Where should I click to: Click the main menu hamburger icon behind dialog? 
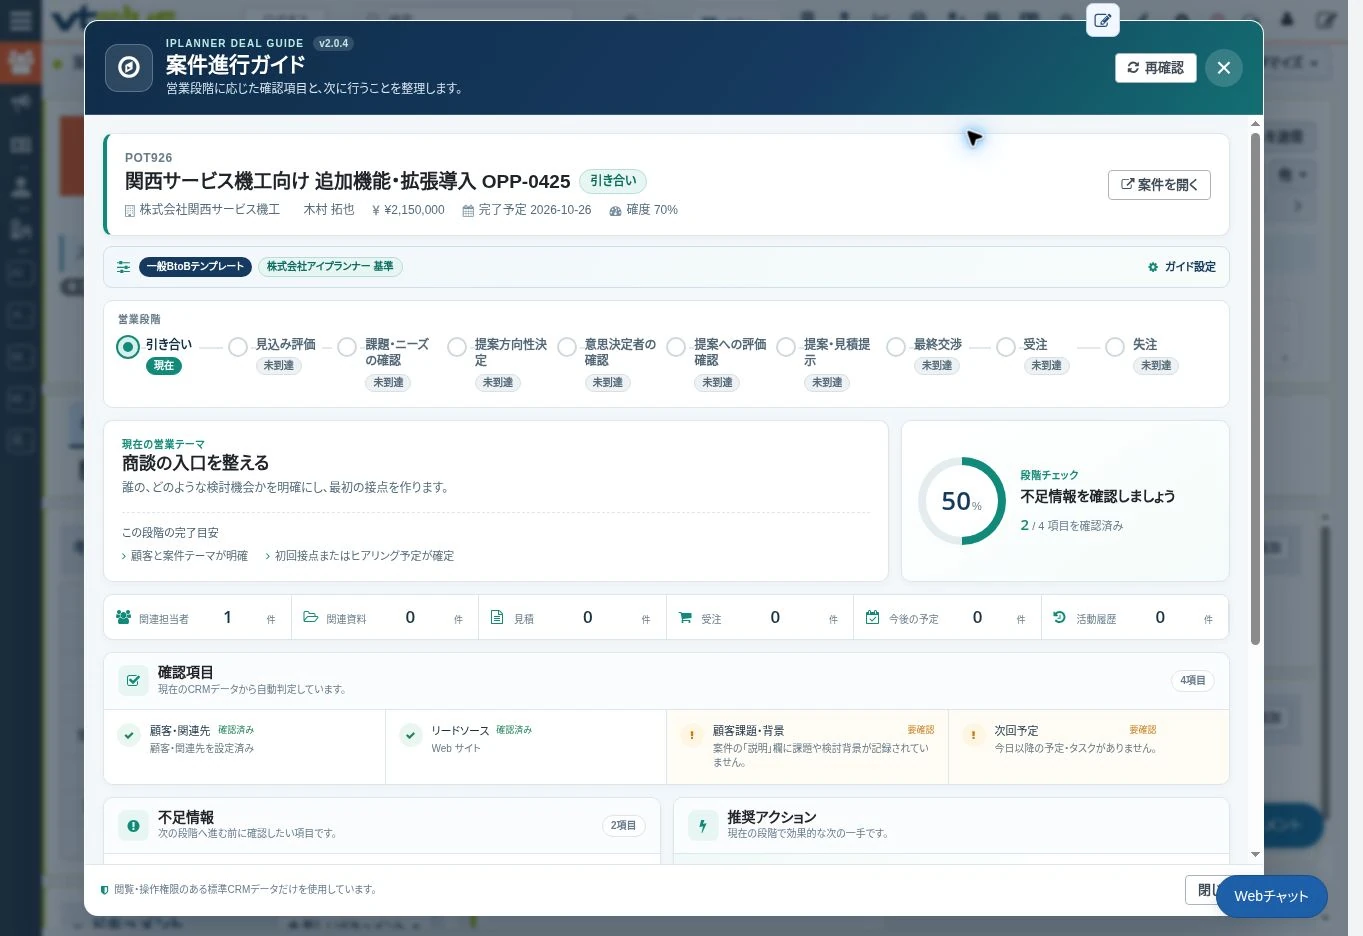[x=20, y=20]
